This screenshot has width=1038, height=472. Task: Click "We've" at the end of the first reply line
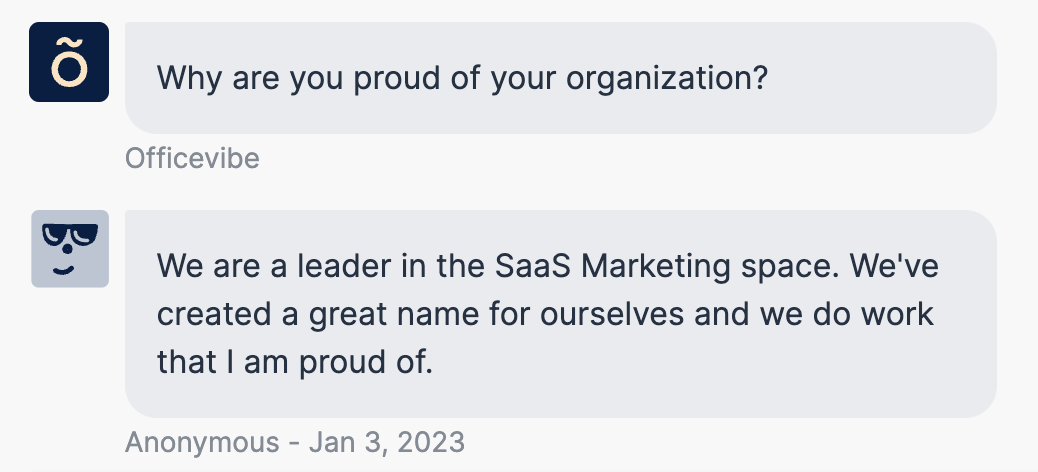click(x=894, y=266)
